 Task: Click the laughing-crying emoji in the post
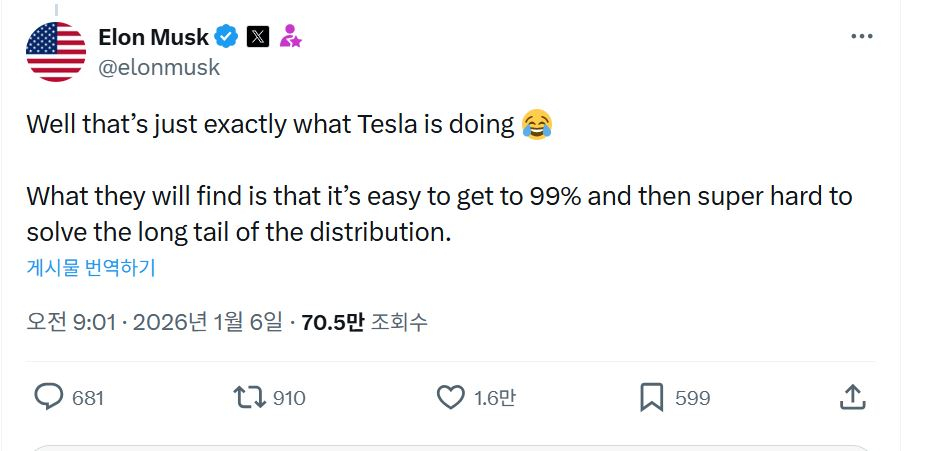(x=537, y=125)
